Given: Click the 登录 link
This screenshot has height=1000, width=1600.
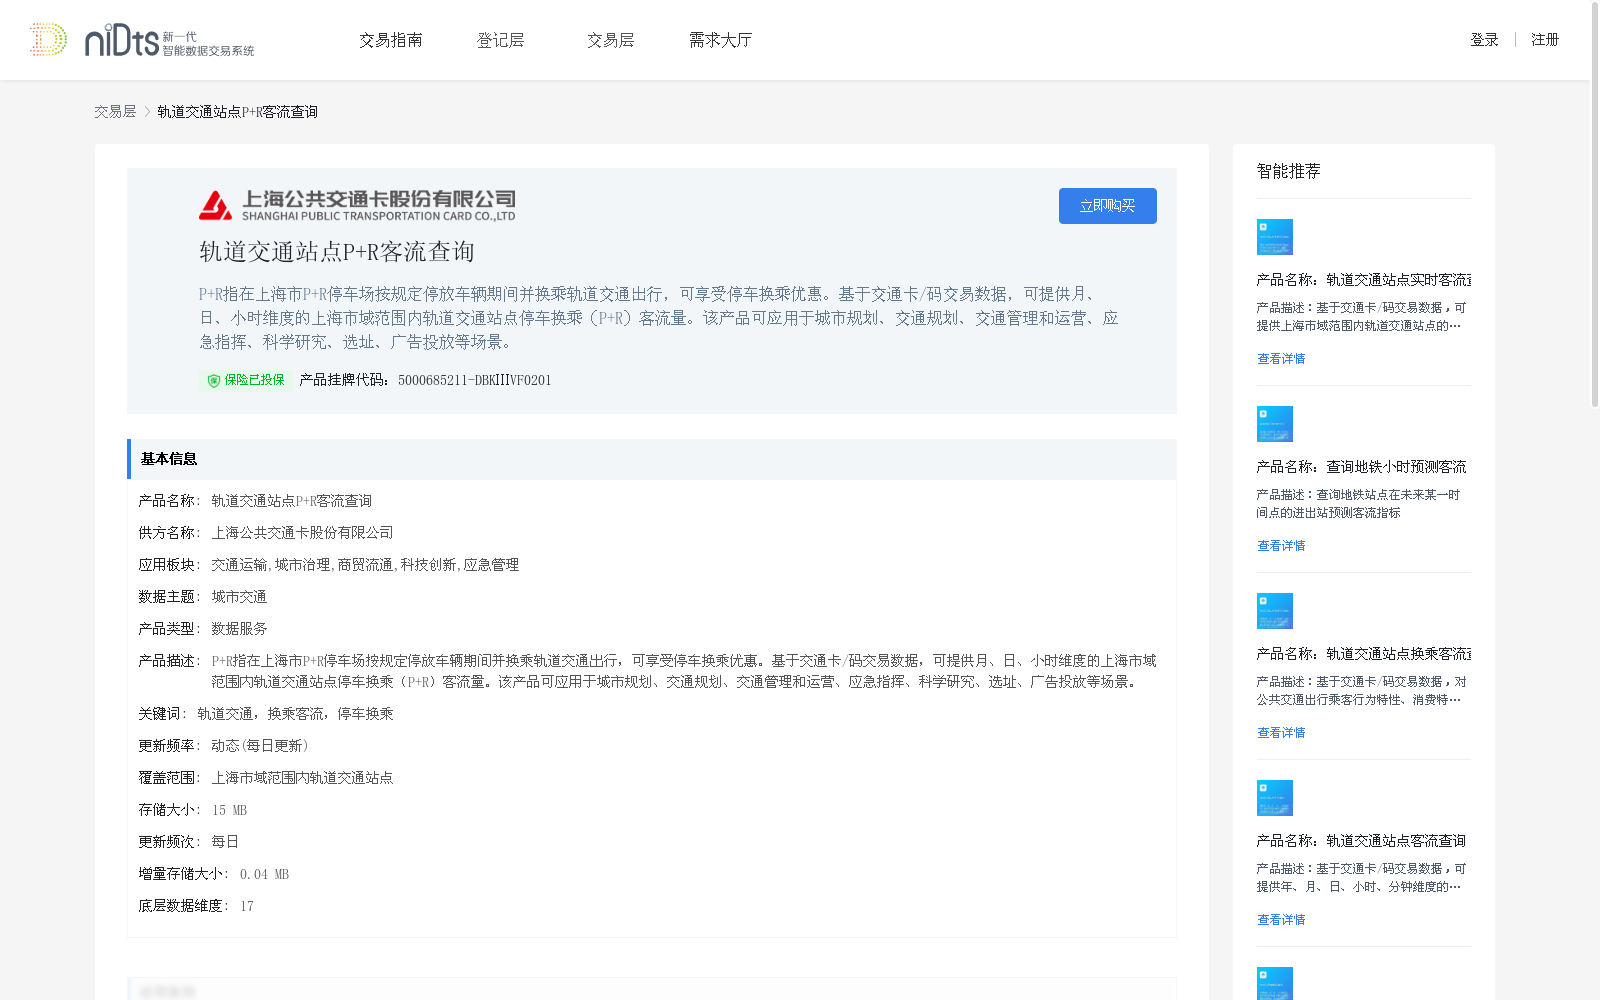Looking at the screenshot, I should pyautogui.click(x=1484, y=40).
